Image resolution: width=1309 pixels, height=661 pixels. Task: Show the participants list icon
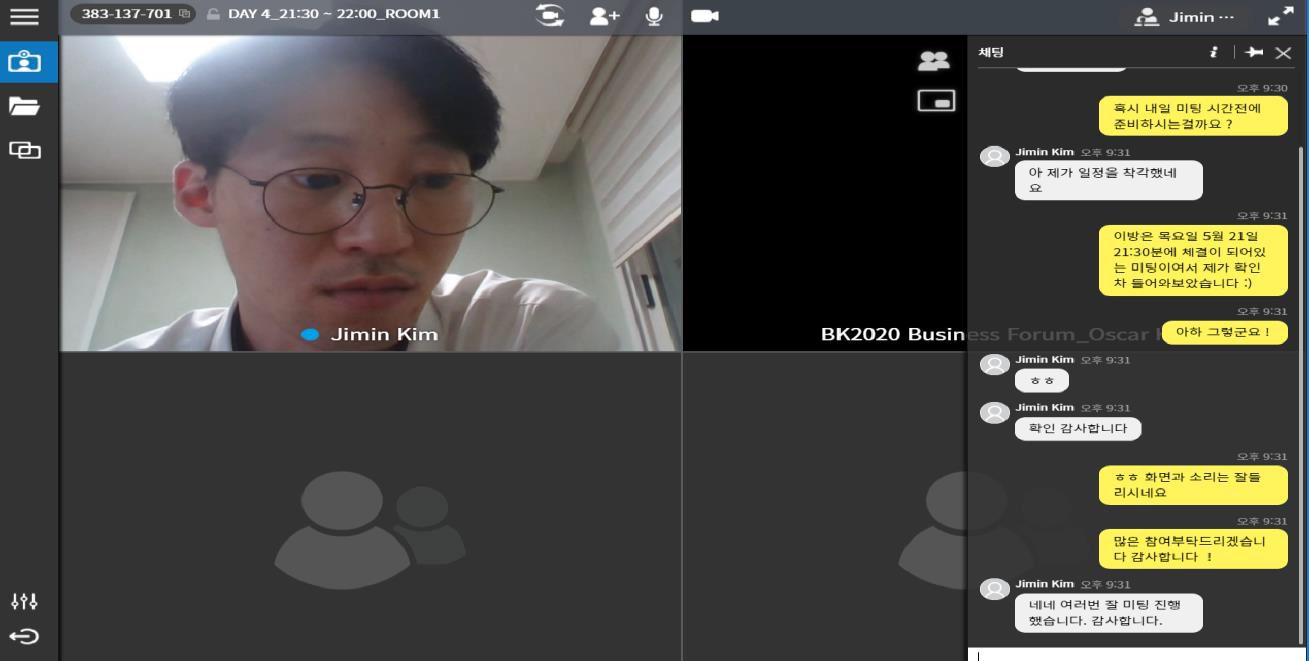point(934,61)
